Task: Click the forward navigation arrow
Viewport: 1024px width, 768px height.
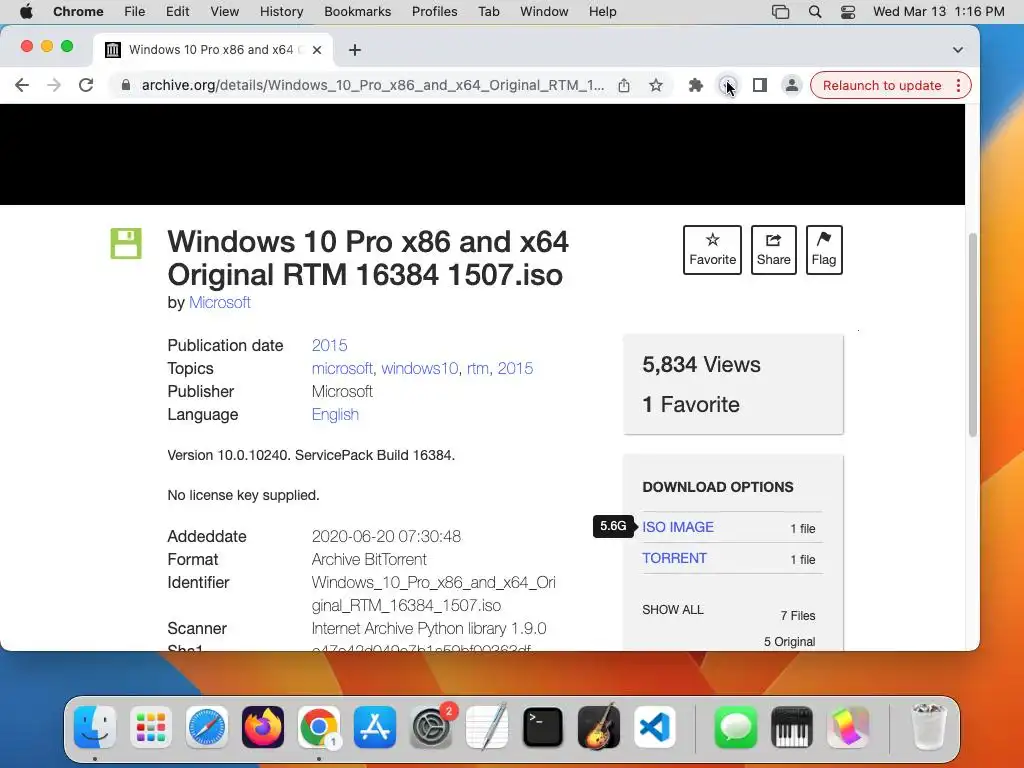Action: pyautogui.click(x=54, y=86)
